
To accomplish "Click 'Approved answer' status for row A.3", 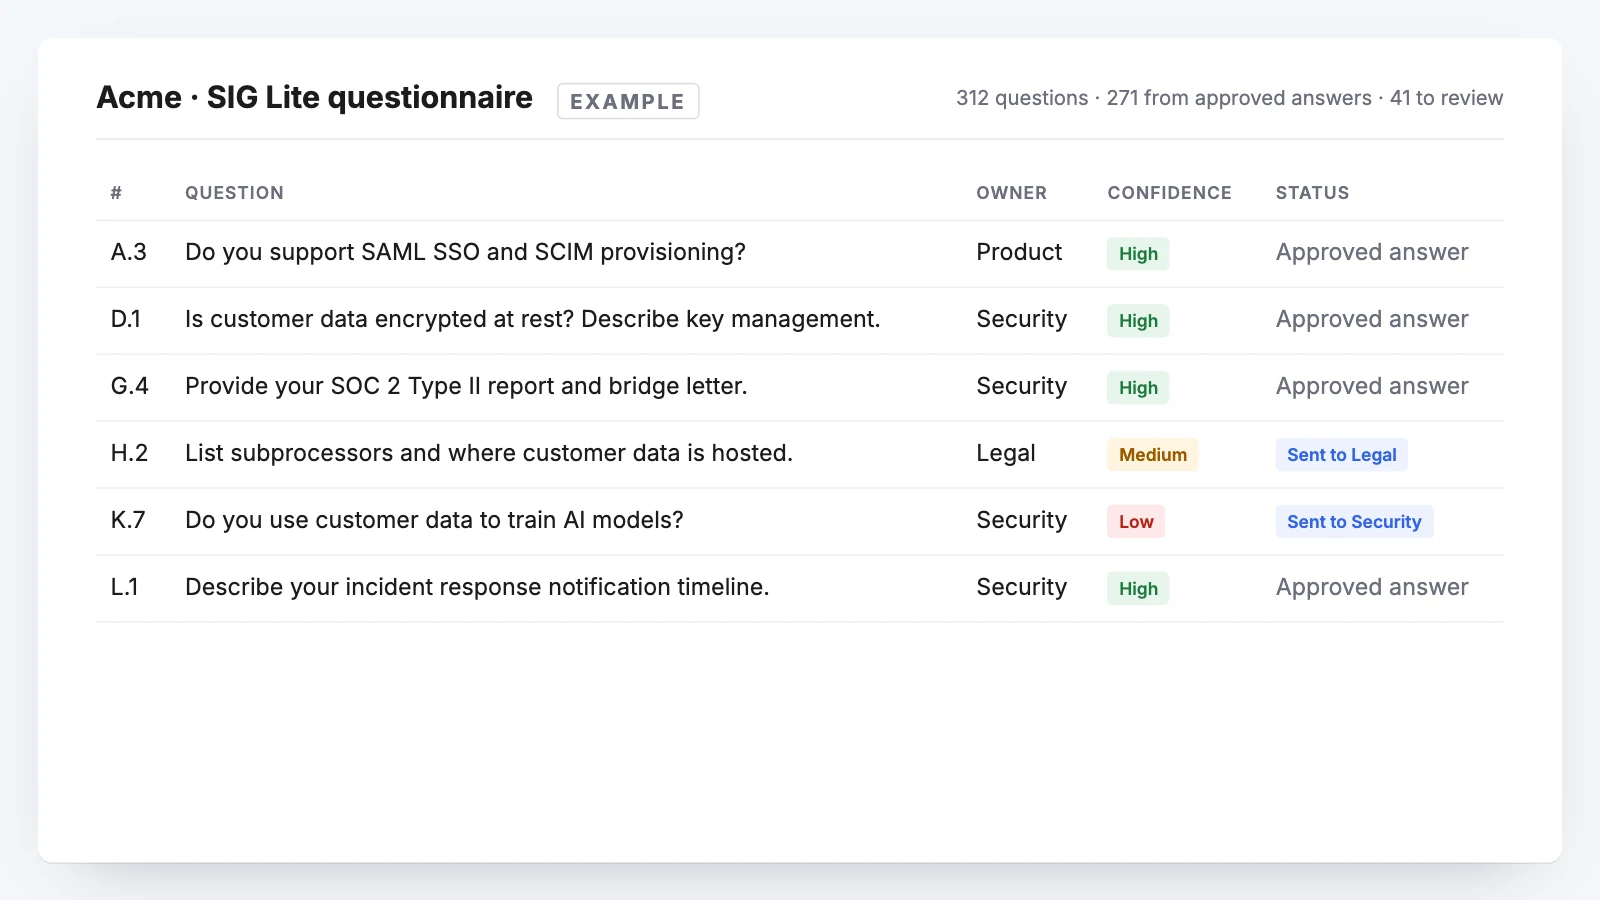I will point(1372,252).
